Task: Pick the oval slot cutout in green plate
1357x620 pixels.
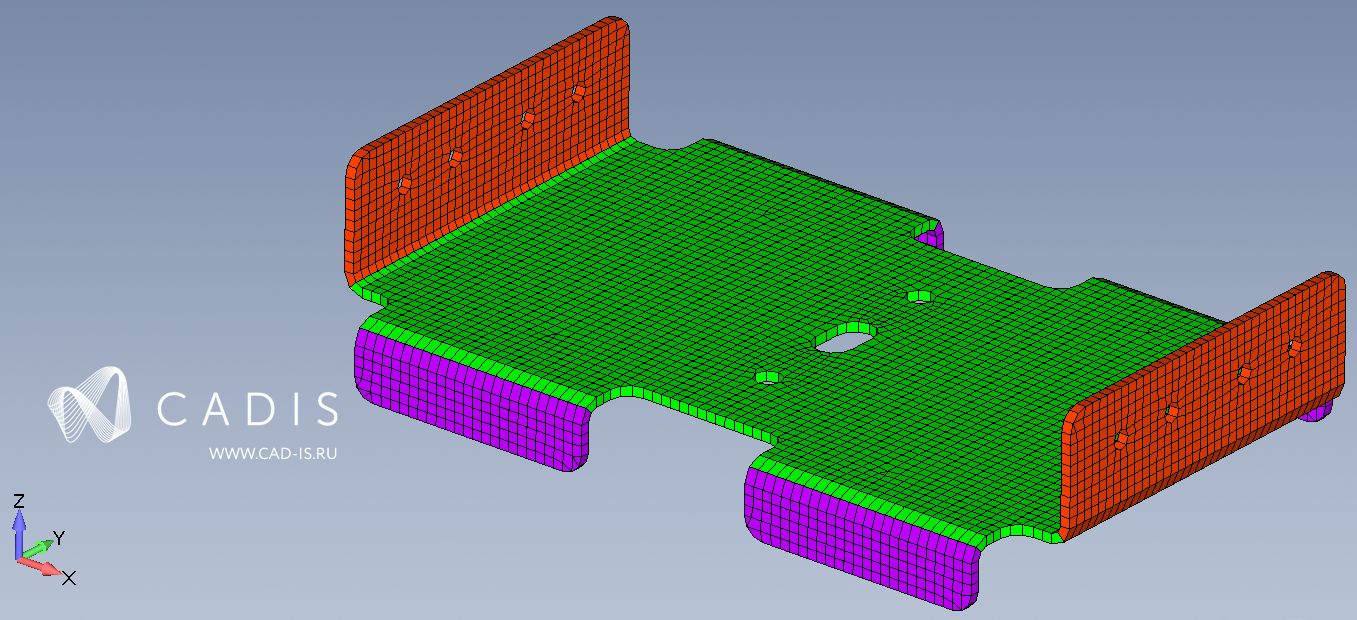Action: pyautogui.click(x=846, y=336)
